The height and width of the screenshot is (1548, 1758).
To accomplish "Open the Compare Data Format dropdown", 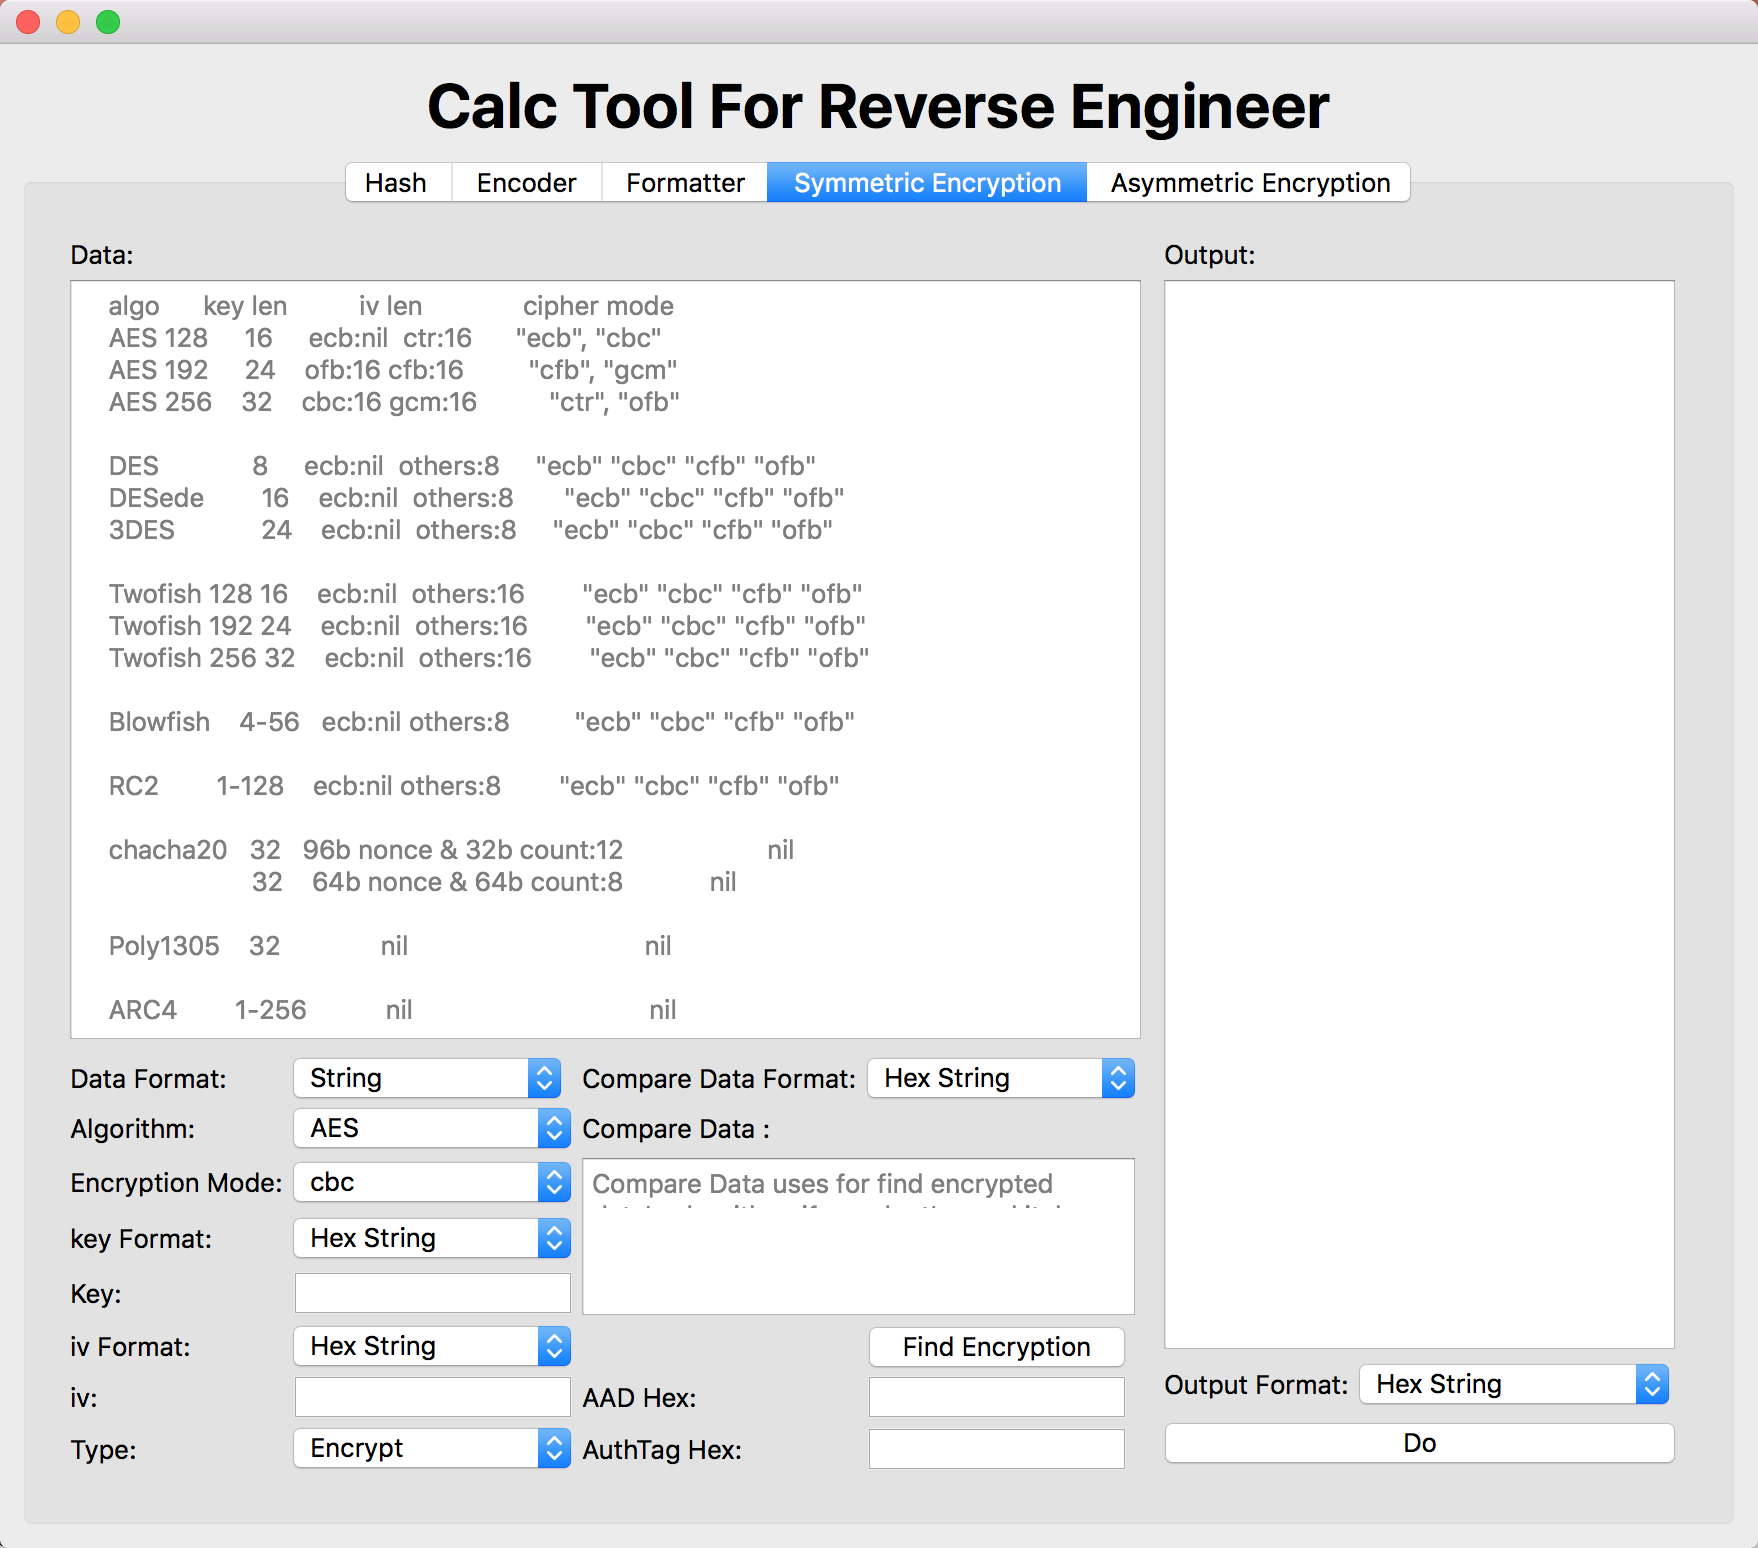I will 1000,1078.
